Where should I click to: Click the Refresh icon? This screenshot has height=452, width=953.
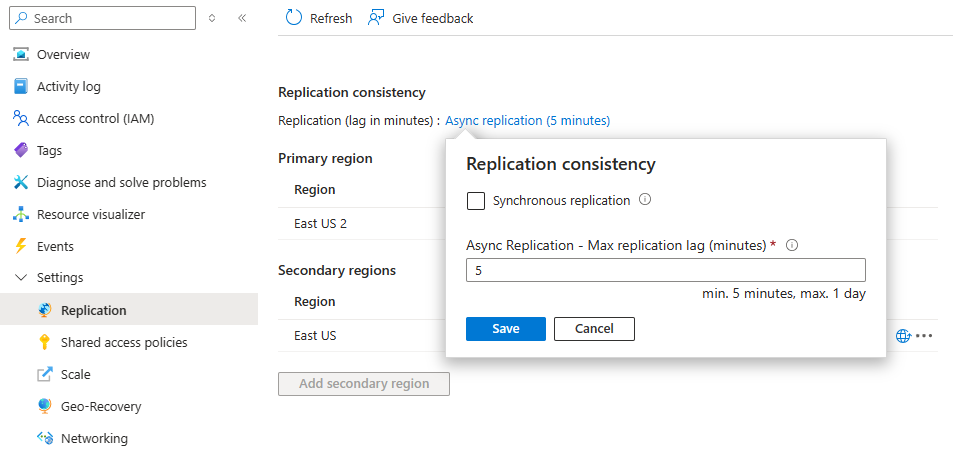click(294, 18)
